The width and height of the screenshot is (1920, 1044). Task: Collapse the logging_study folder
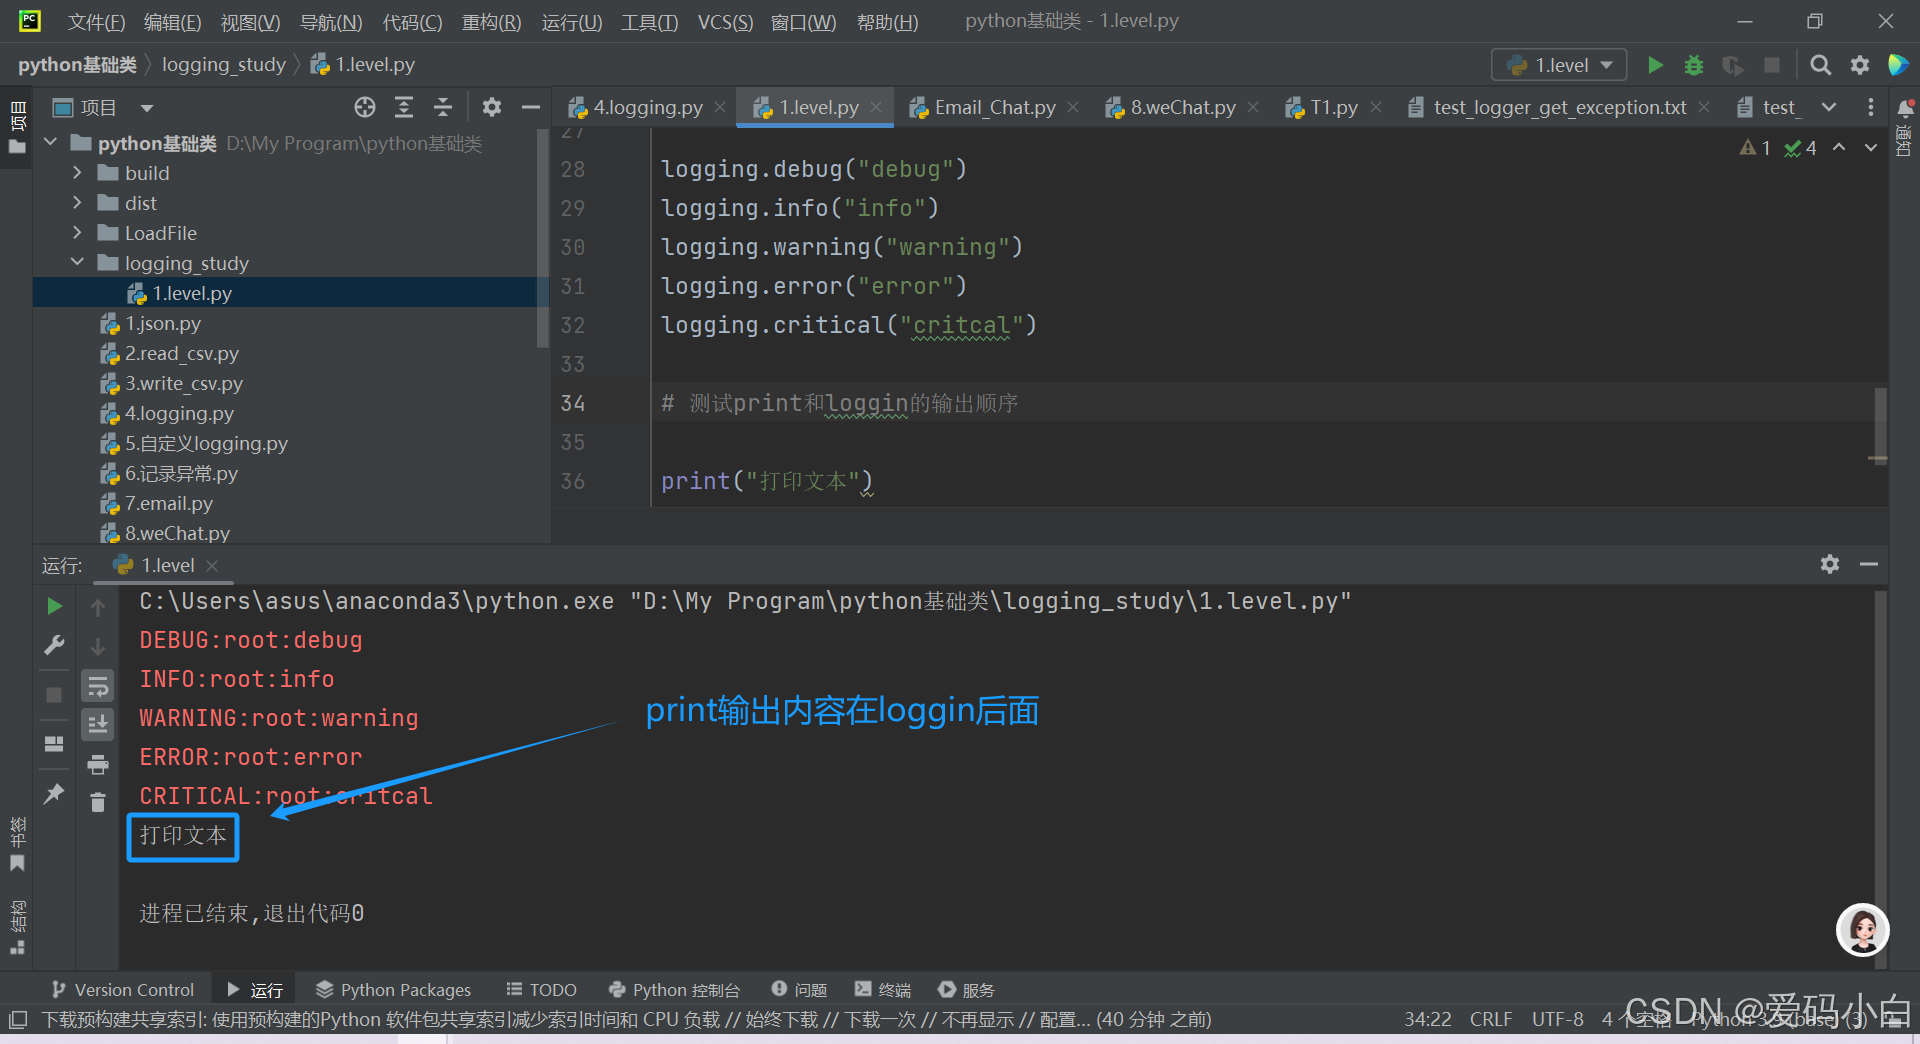77,262
